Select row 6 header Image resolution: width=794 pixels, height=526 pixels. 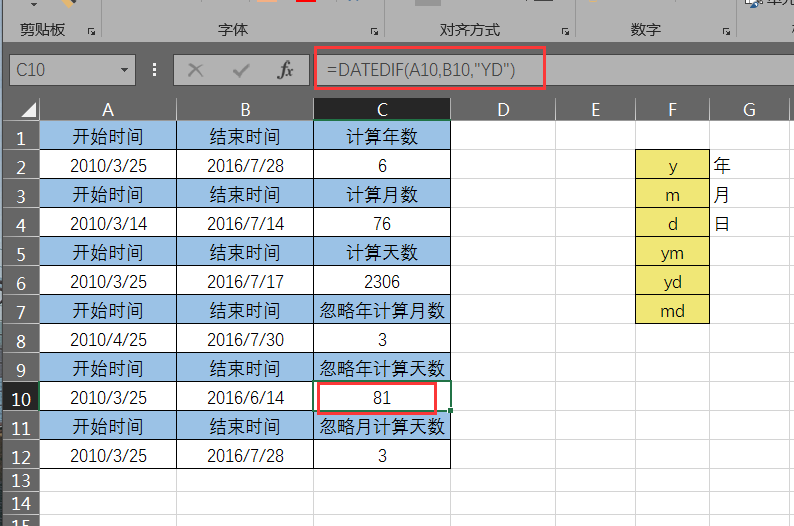coord(21,283)
